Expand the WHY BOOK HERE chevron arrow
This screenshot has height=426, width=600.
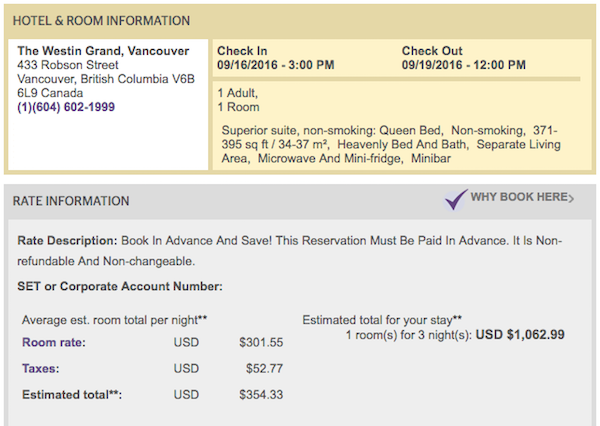click(571, 198)
